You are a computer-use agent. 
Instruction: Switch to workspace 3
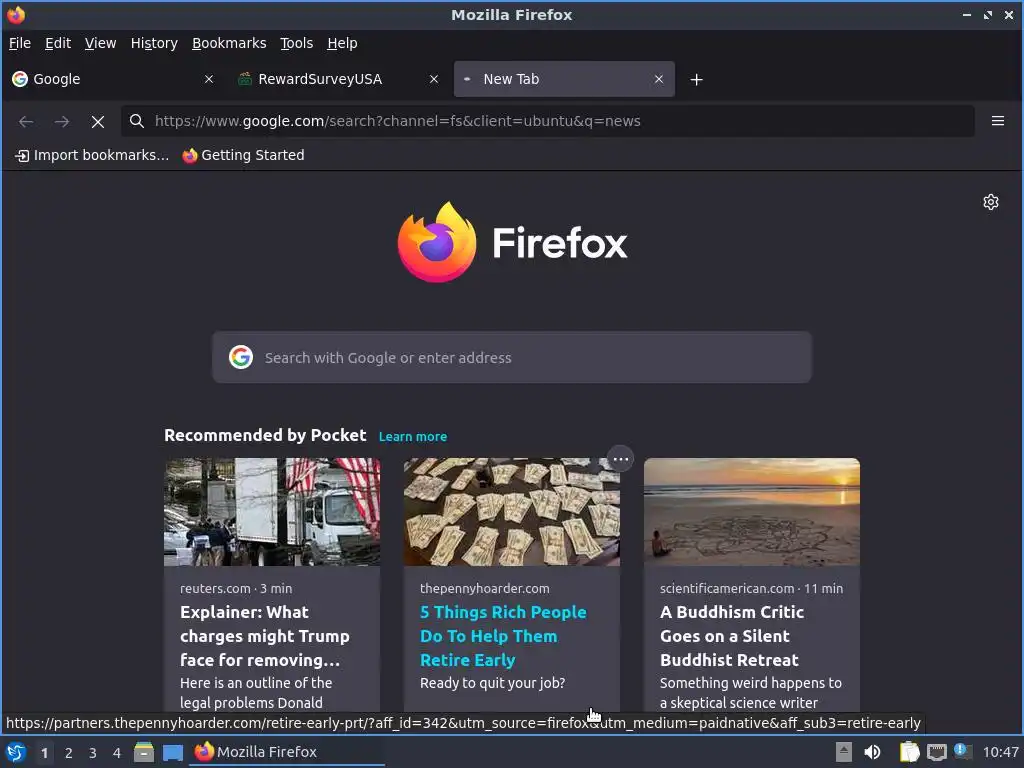click(x=93, y=753)
